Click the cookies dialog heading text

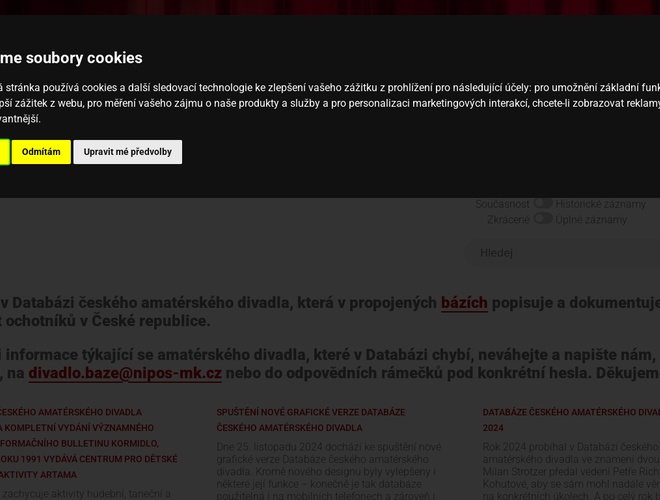(71, 58)
